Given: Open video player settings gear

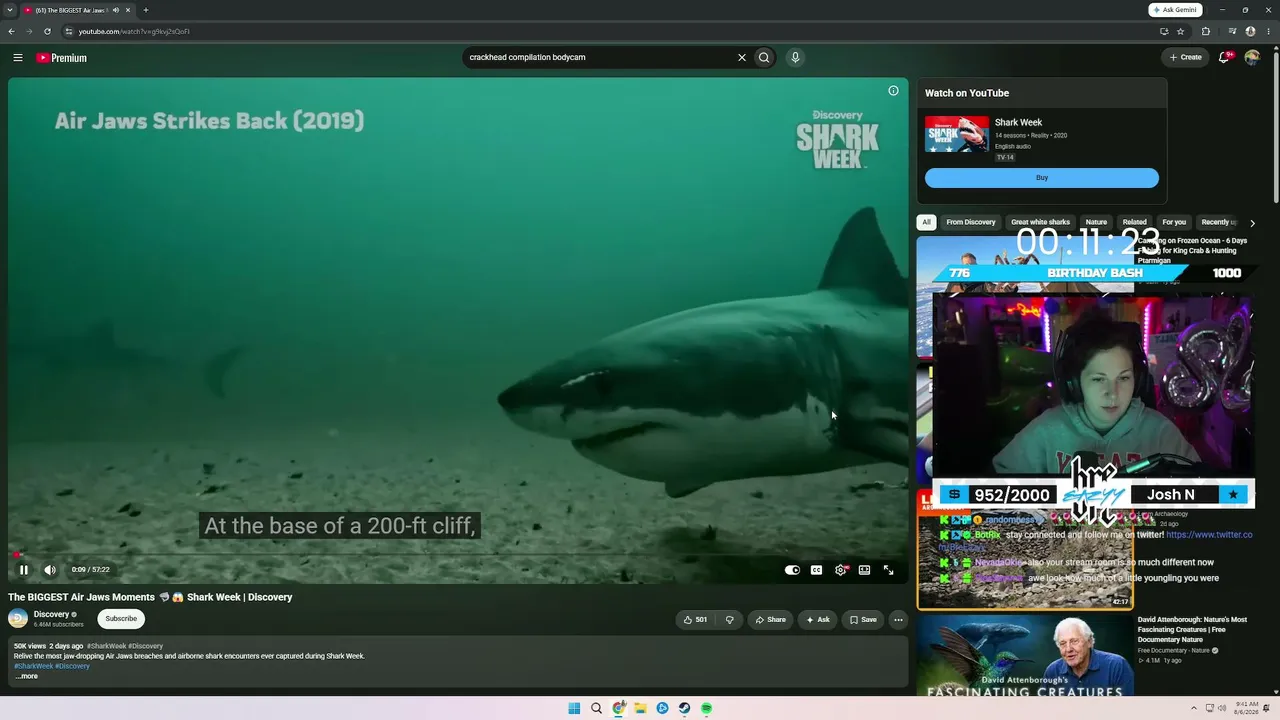Looking at the screenshot, I should [x=841, y=570].
